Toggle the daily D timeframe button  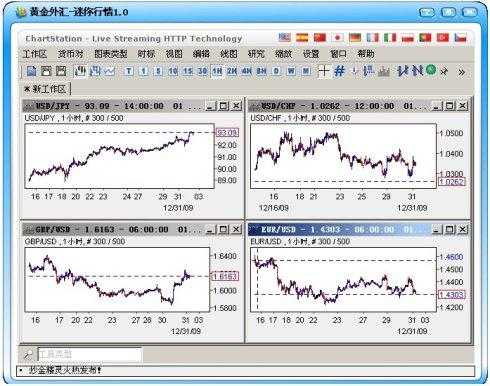[x=276, y=71]
